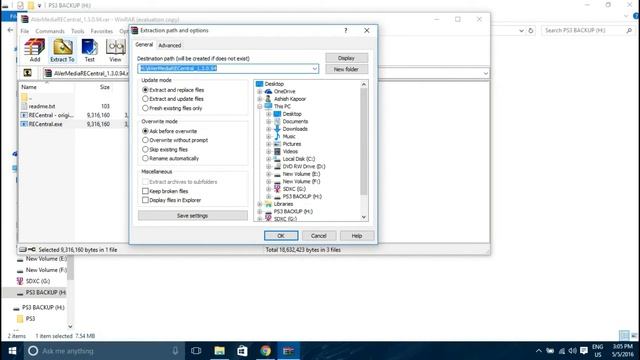Open the Action Center notification icon

(x=584, y=351)
